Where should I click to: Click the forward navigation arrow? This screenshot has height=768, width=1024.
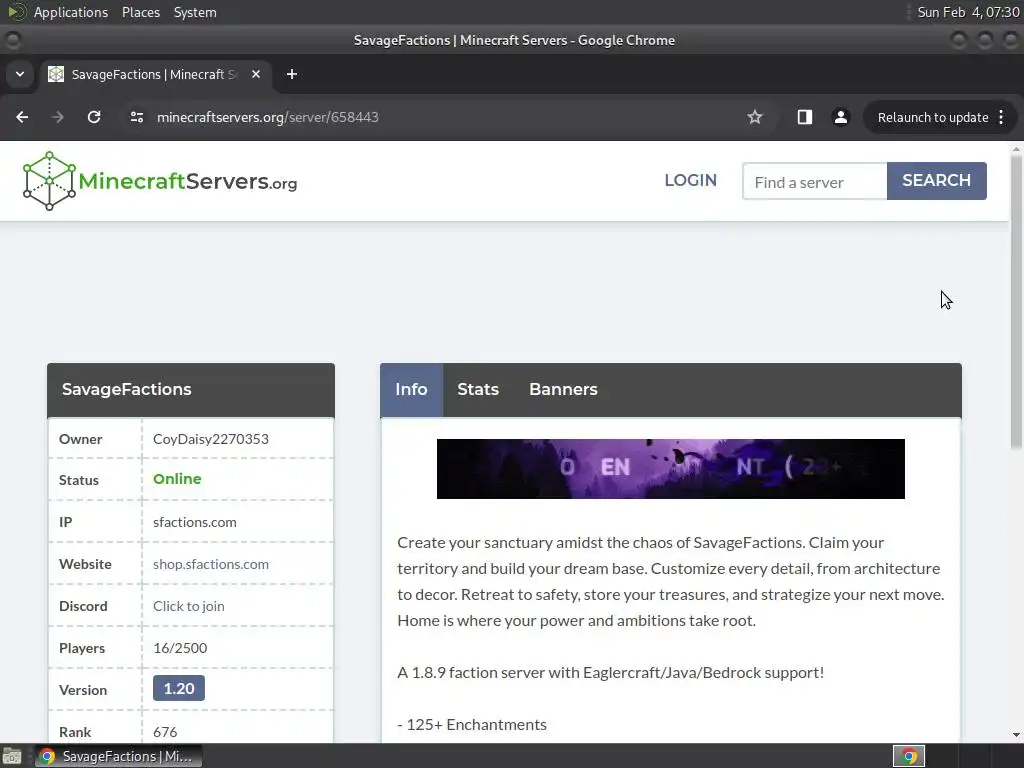(x=57, y=117)
